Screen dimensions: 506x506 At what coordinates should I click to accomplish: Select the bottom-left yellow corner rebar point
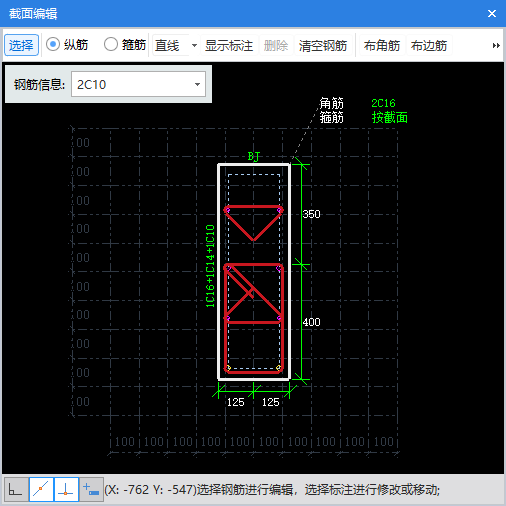[x=228, y=368]
